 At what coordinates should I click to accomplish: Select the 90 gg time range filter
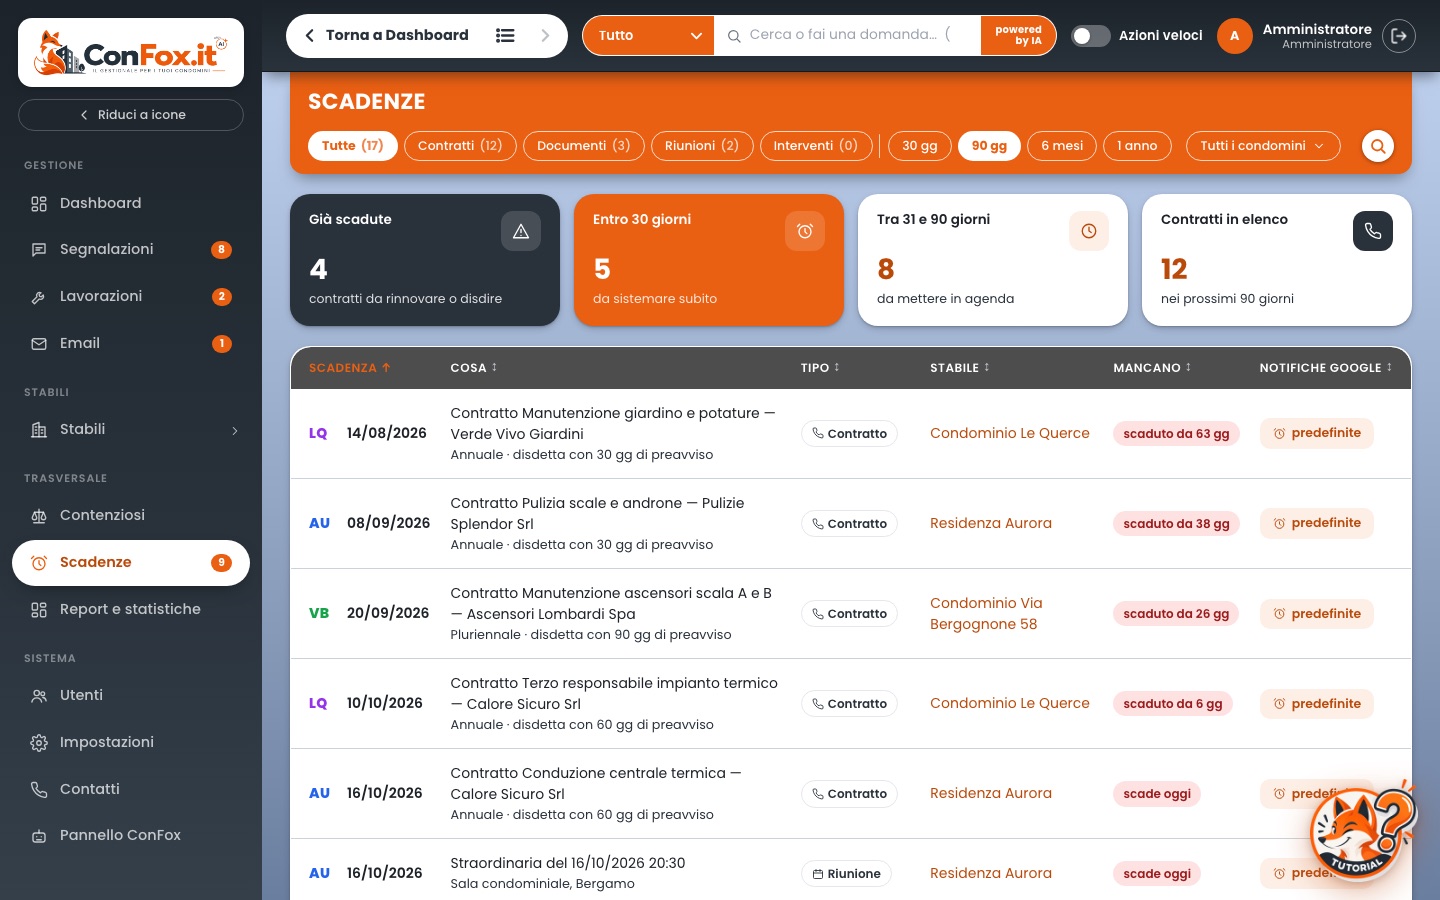tap(989, 146)
